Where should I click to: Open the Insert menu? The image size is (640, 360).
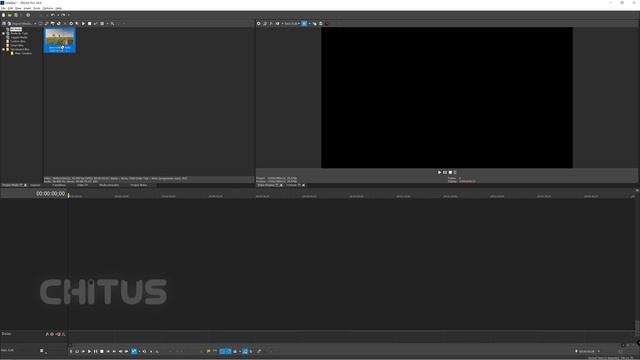27,8
